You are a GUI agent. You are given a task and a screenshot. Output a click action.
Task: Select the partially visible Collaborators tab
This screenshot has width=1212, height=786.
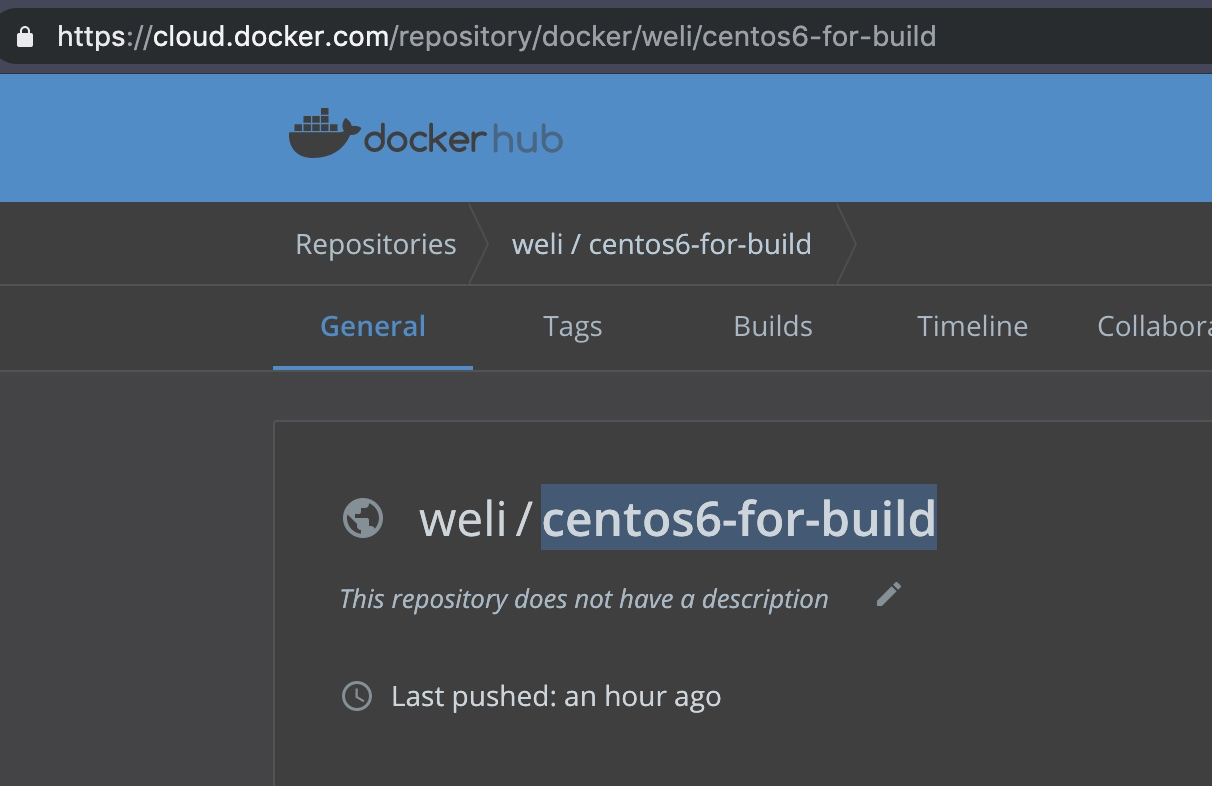(1154, 326)
